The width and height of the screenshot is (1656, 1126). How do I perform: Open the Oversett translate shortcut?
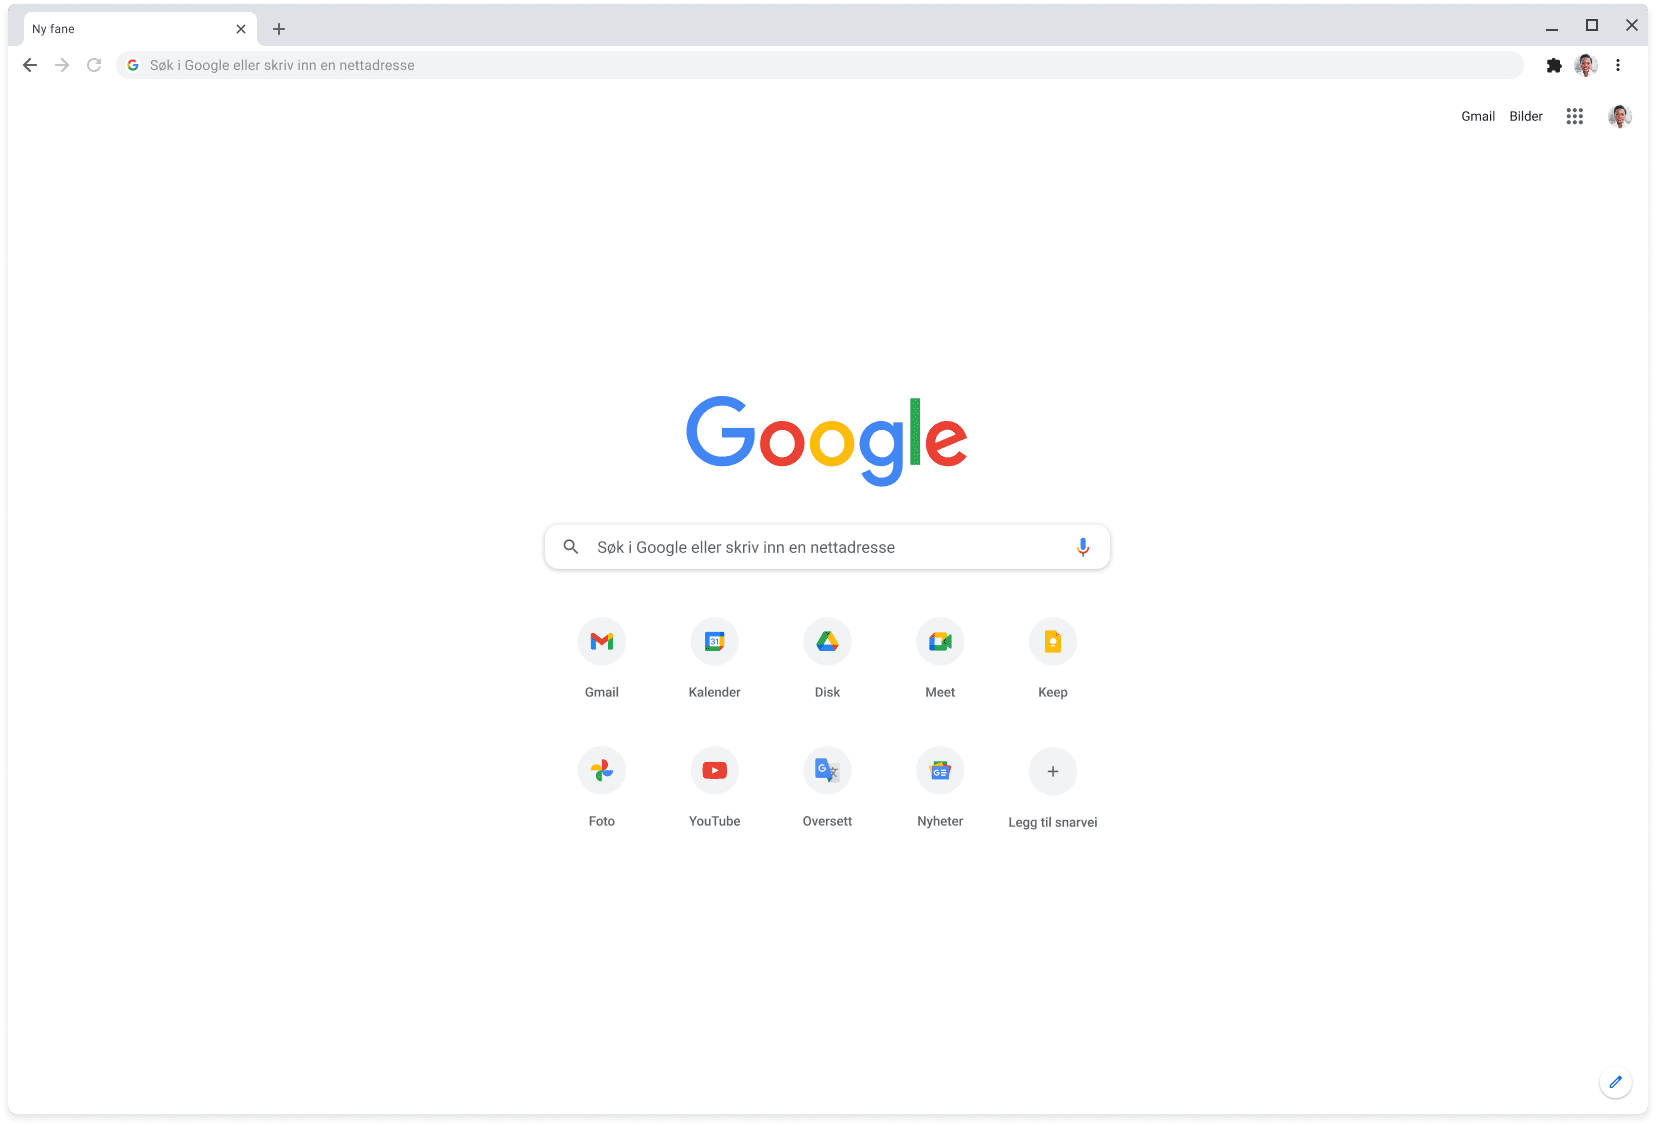[x=827, y=771]
